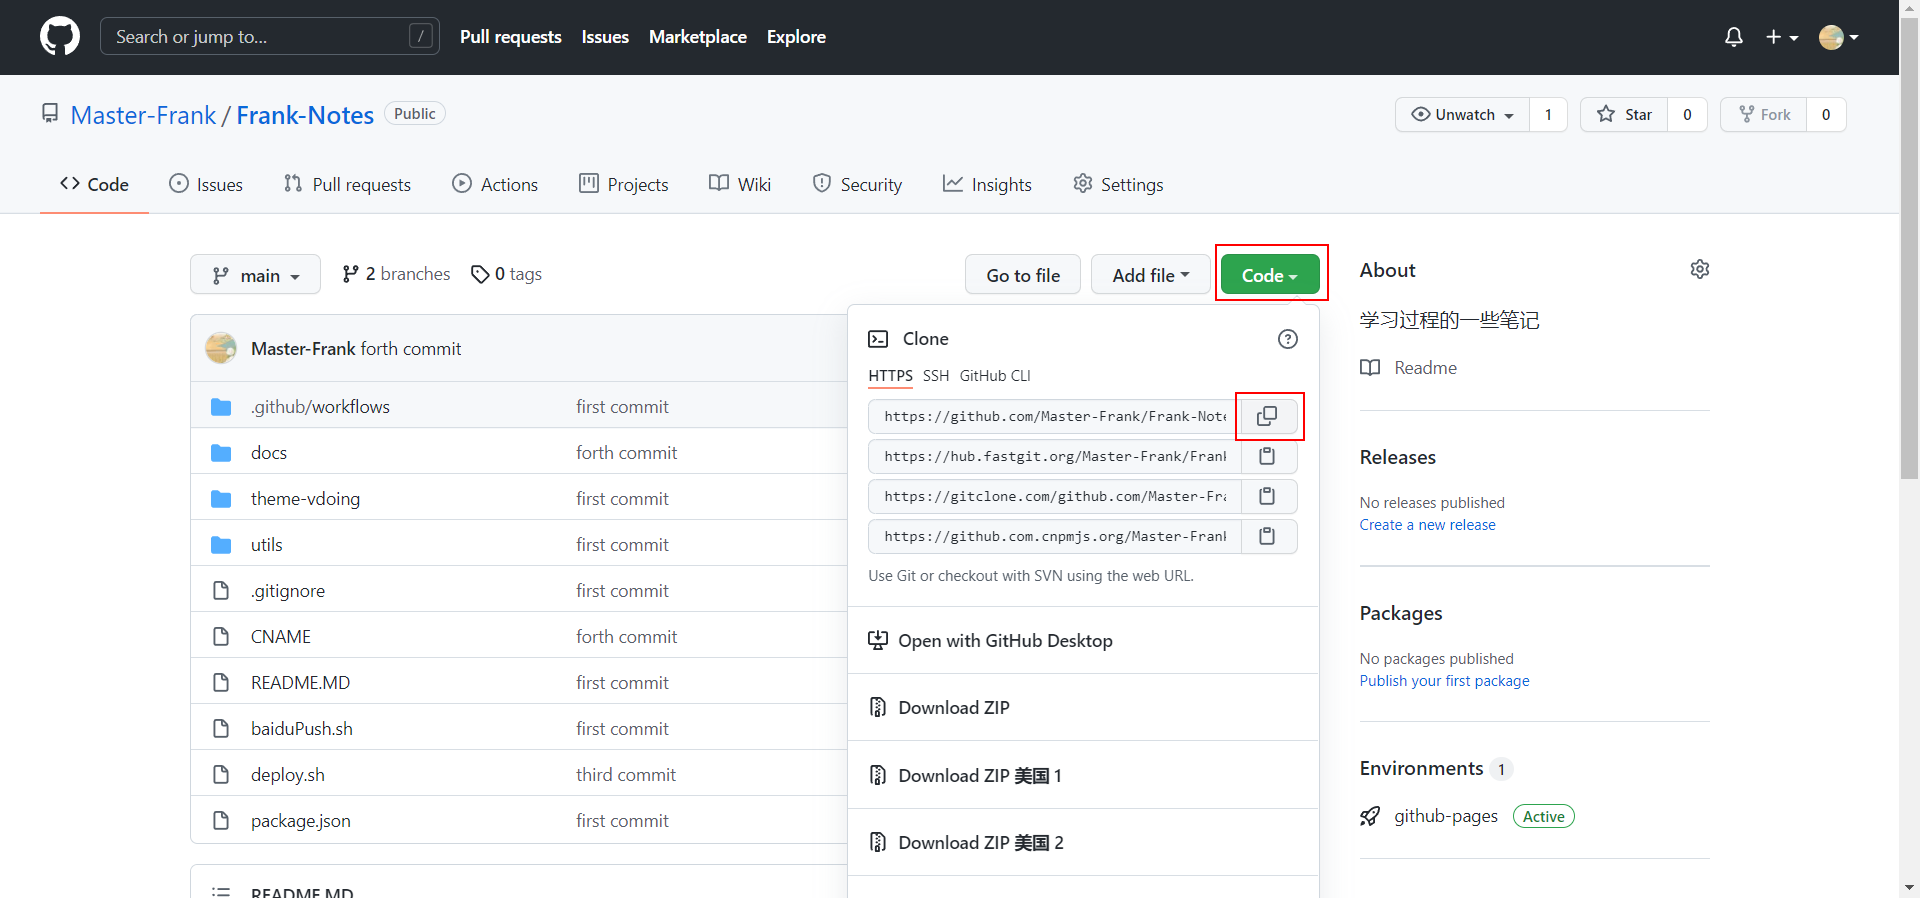Open the Wiki tab
The width and height of the screenshot is (1920, 898).
point(740,184)
